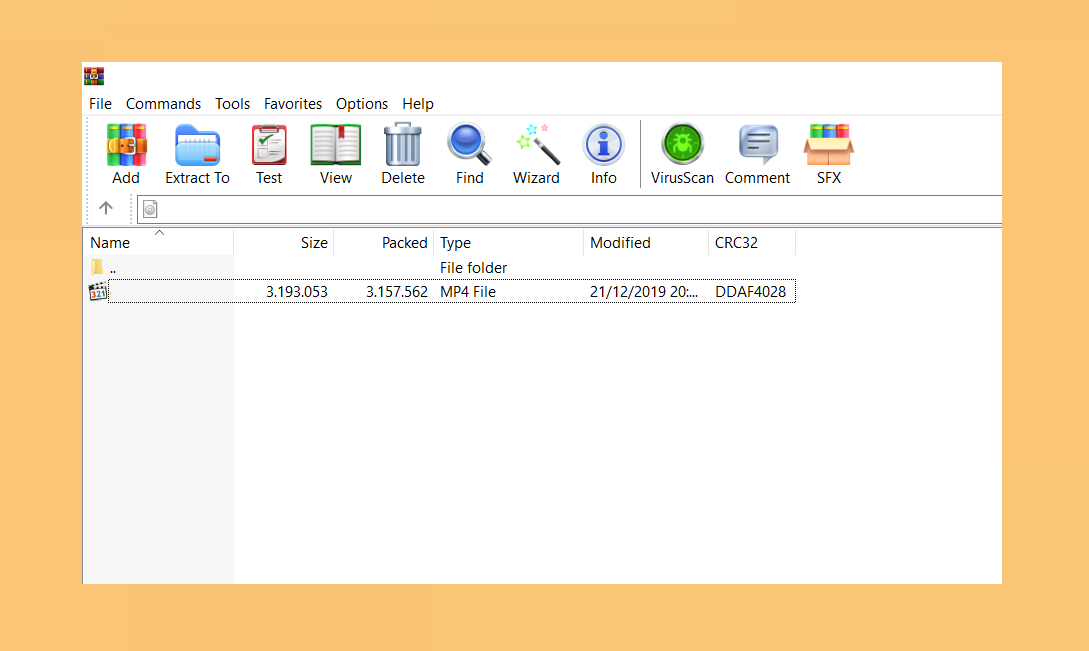Click the SFX archive icon
Screen dimensions: 1089x651
[x=829, y=145]
